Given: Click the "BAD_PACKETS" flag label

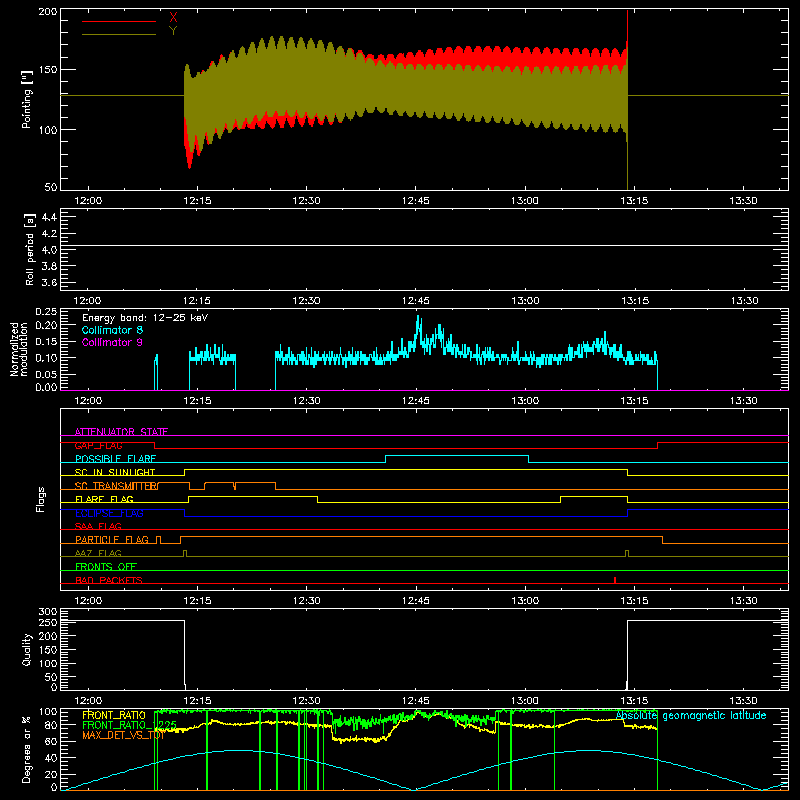Looking at the screenshot, I should [109, 580].
